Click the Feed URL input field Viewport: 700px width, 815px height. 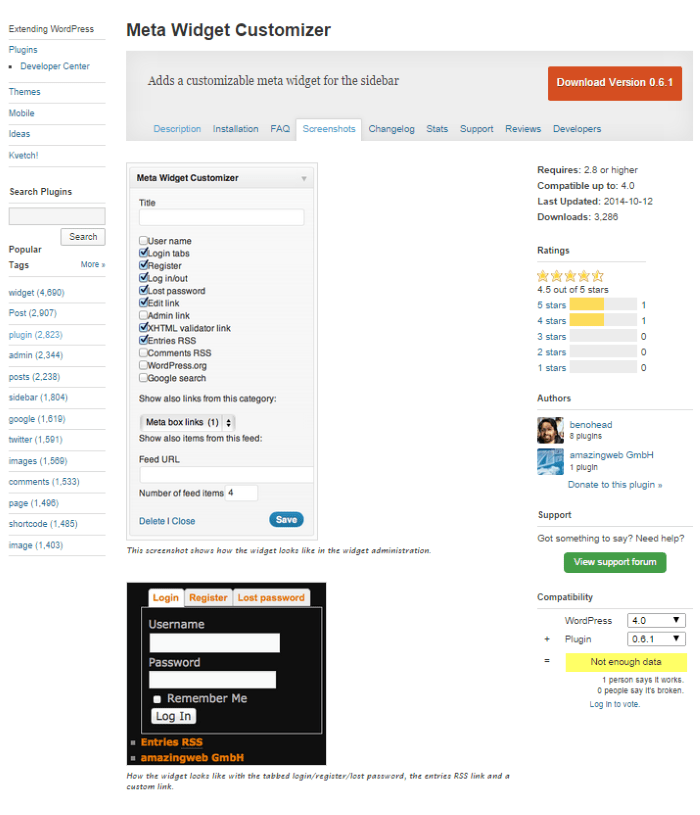(226, 475)
